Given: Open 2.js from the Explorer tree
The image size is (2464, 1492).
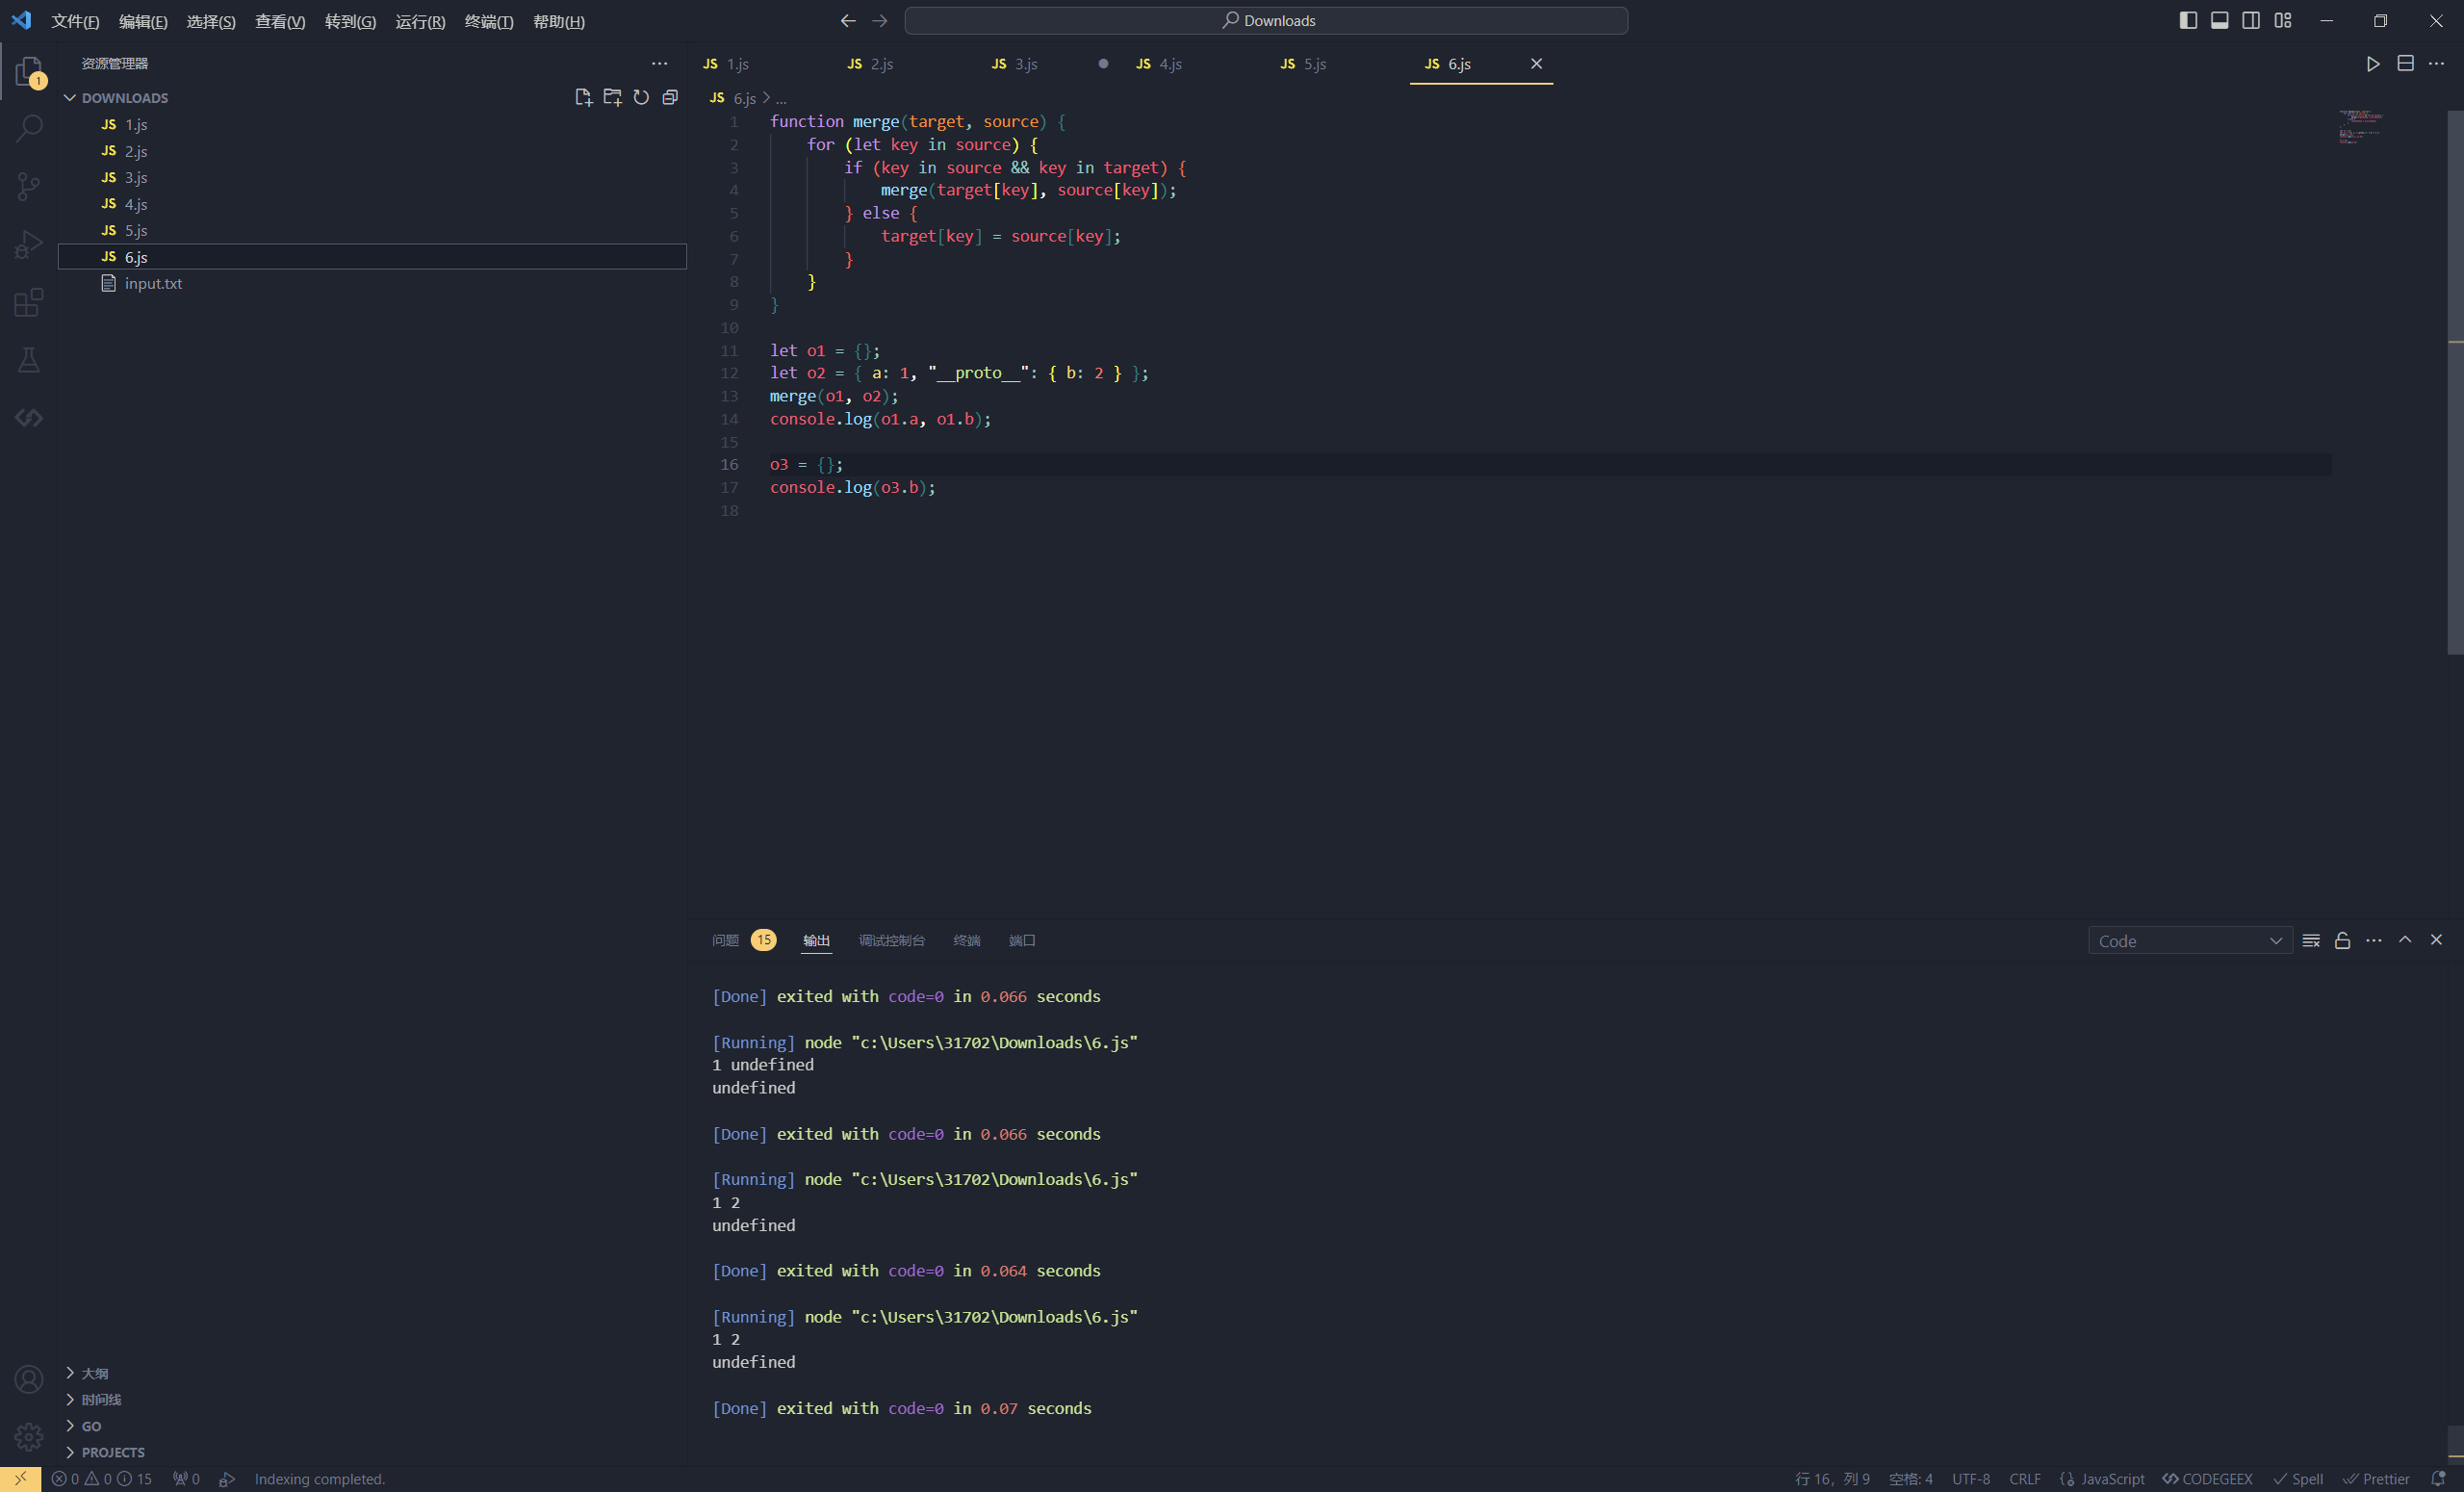Looking at the screenshot, I should click(372, 151).
